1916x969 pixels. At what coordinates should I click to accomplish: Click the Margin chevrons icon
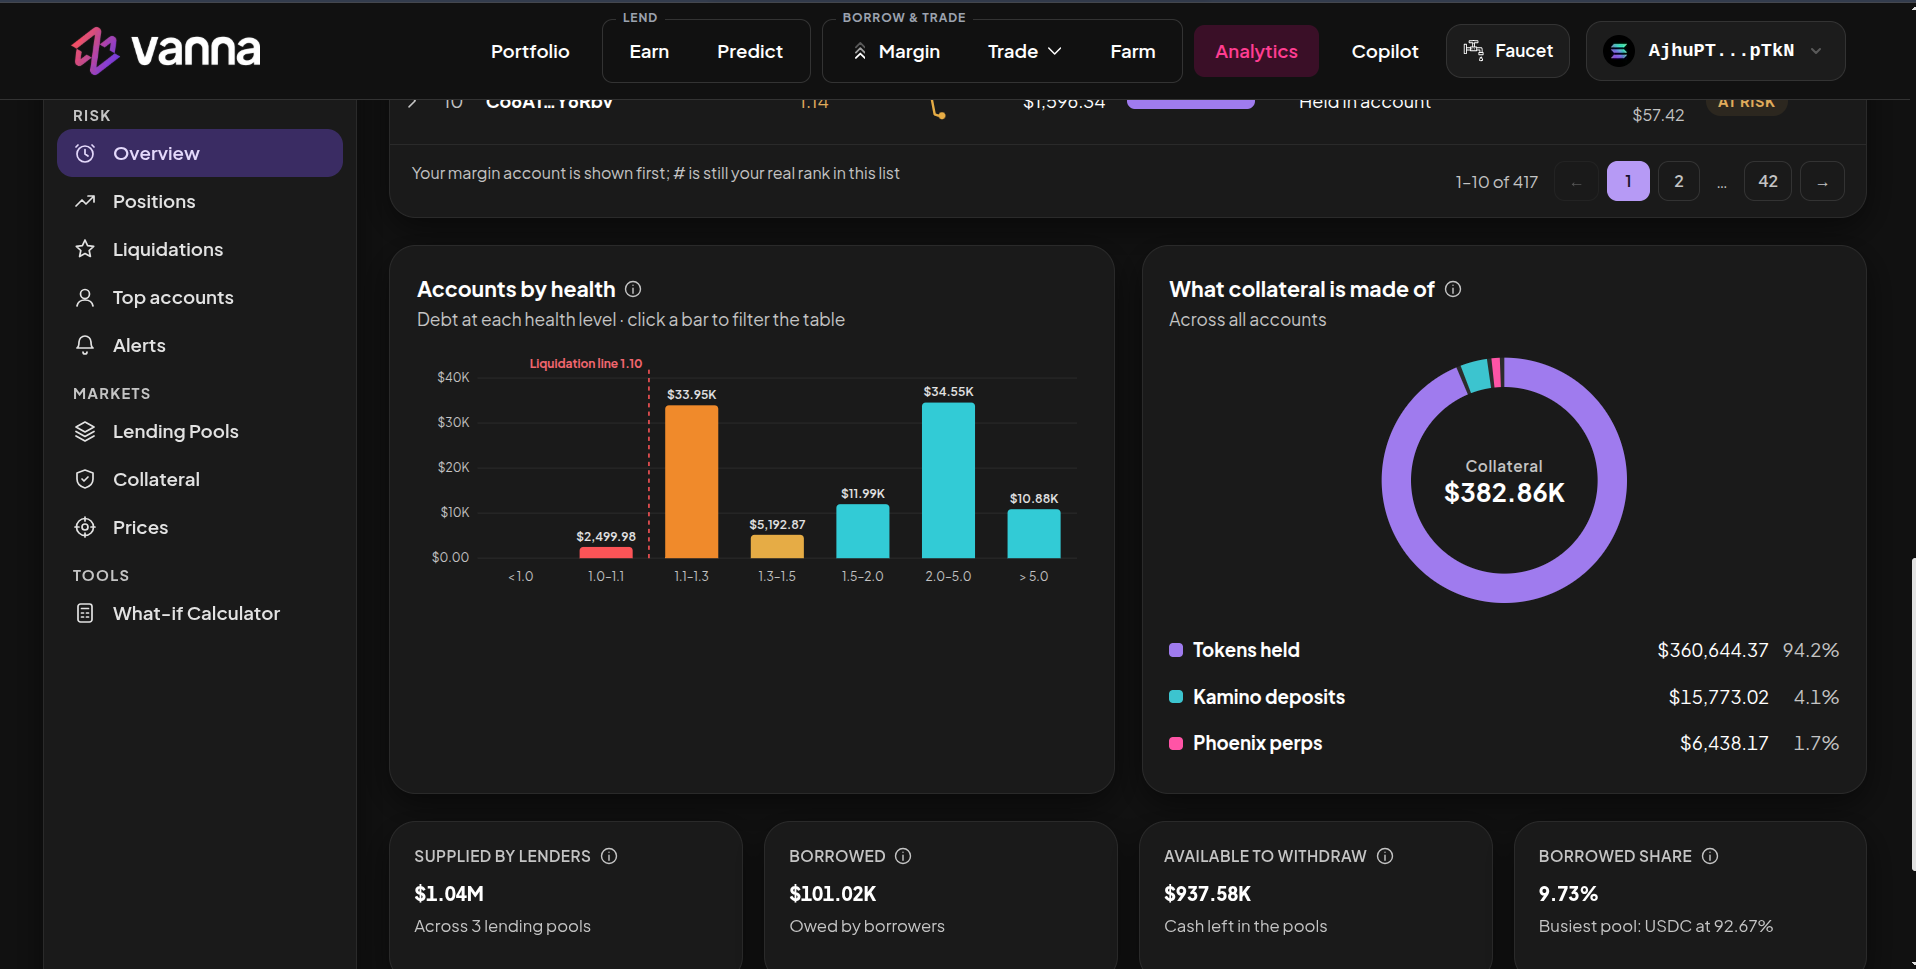[x=860, y=51]
